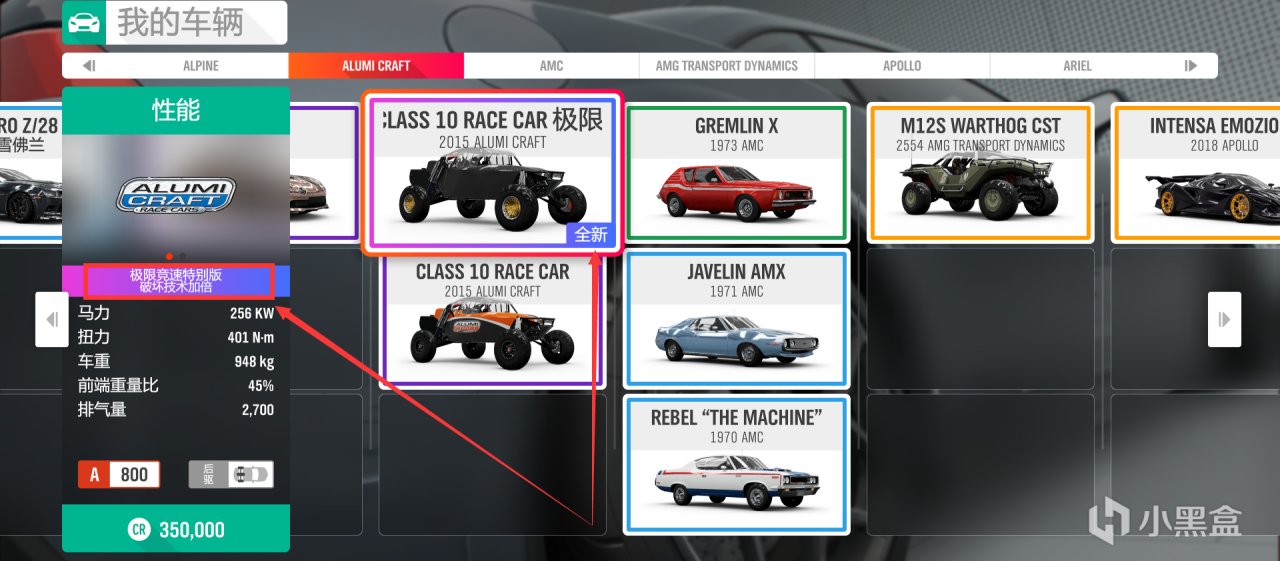Click the 车重 948 kg stat
1280x561 pixels.
pos(176,361)
